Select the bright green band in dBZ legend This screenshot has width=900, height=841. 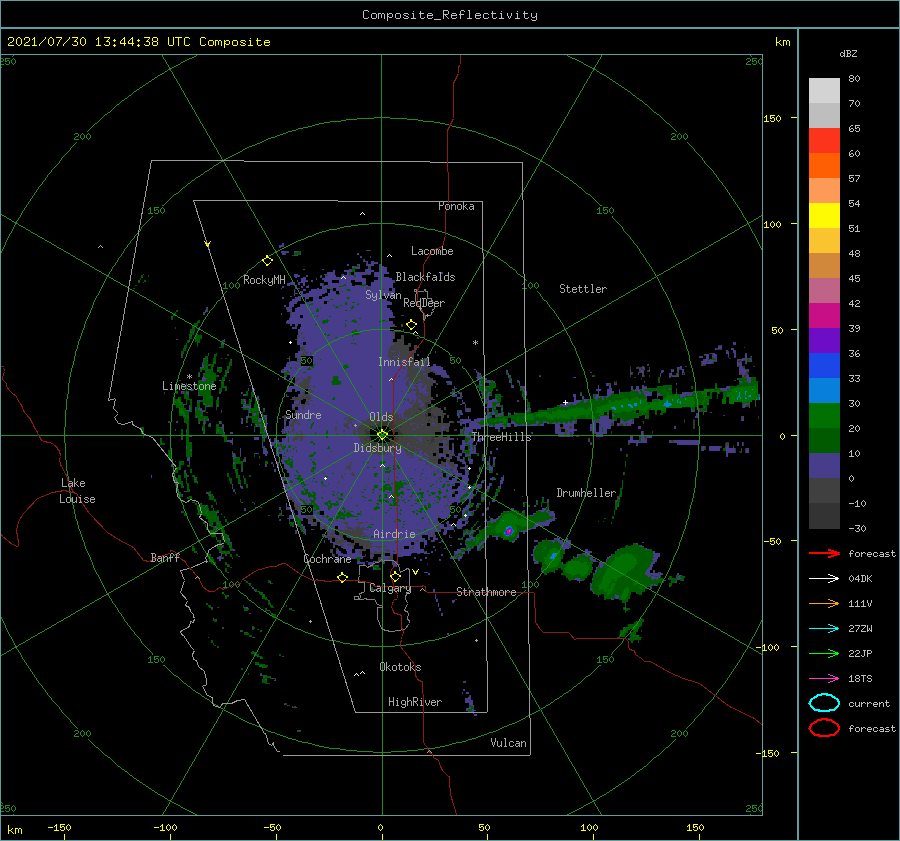824,416
